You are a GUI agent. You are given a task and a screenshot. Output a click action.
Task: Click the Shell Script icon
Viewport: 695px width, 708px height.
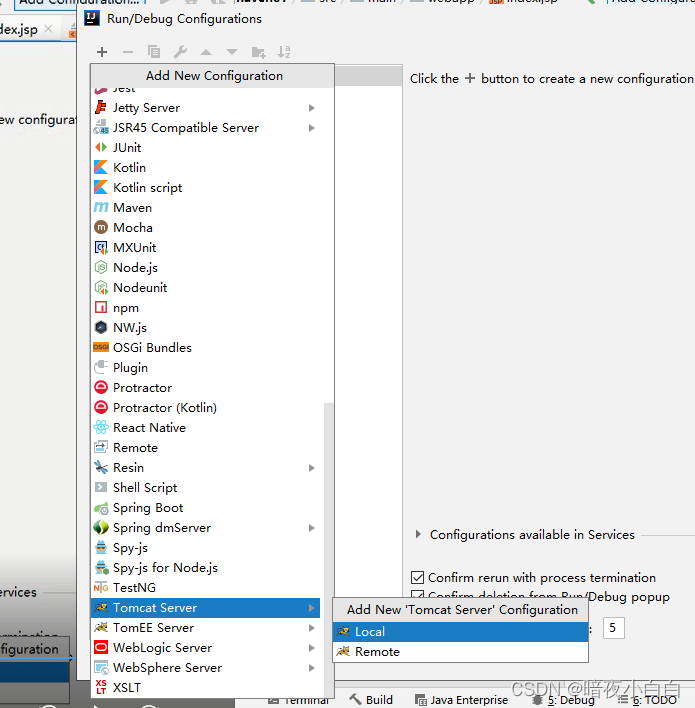tap(101, 488)
